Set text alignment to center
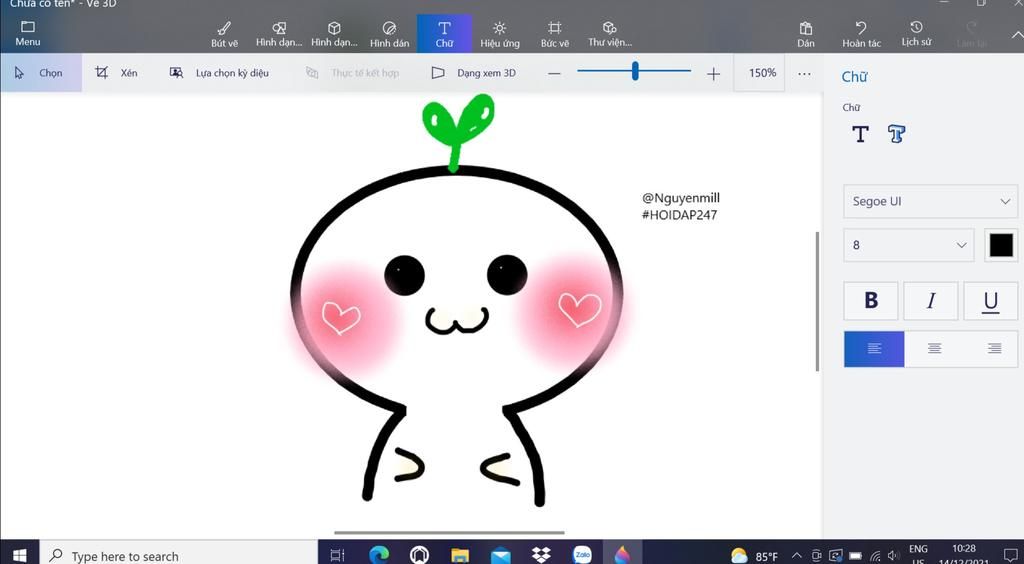 (x=934, y=349)
